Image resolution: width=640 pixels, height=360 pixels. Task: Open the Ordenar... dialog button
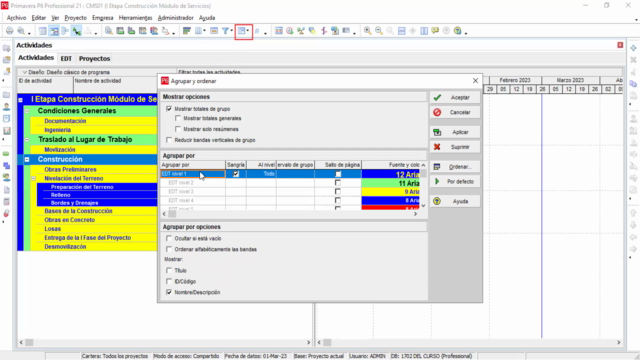click(455, 167)
